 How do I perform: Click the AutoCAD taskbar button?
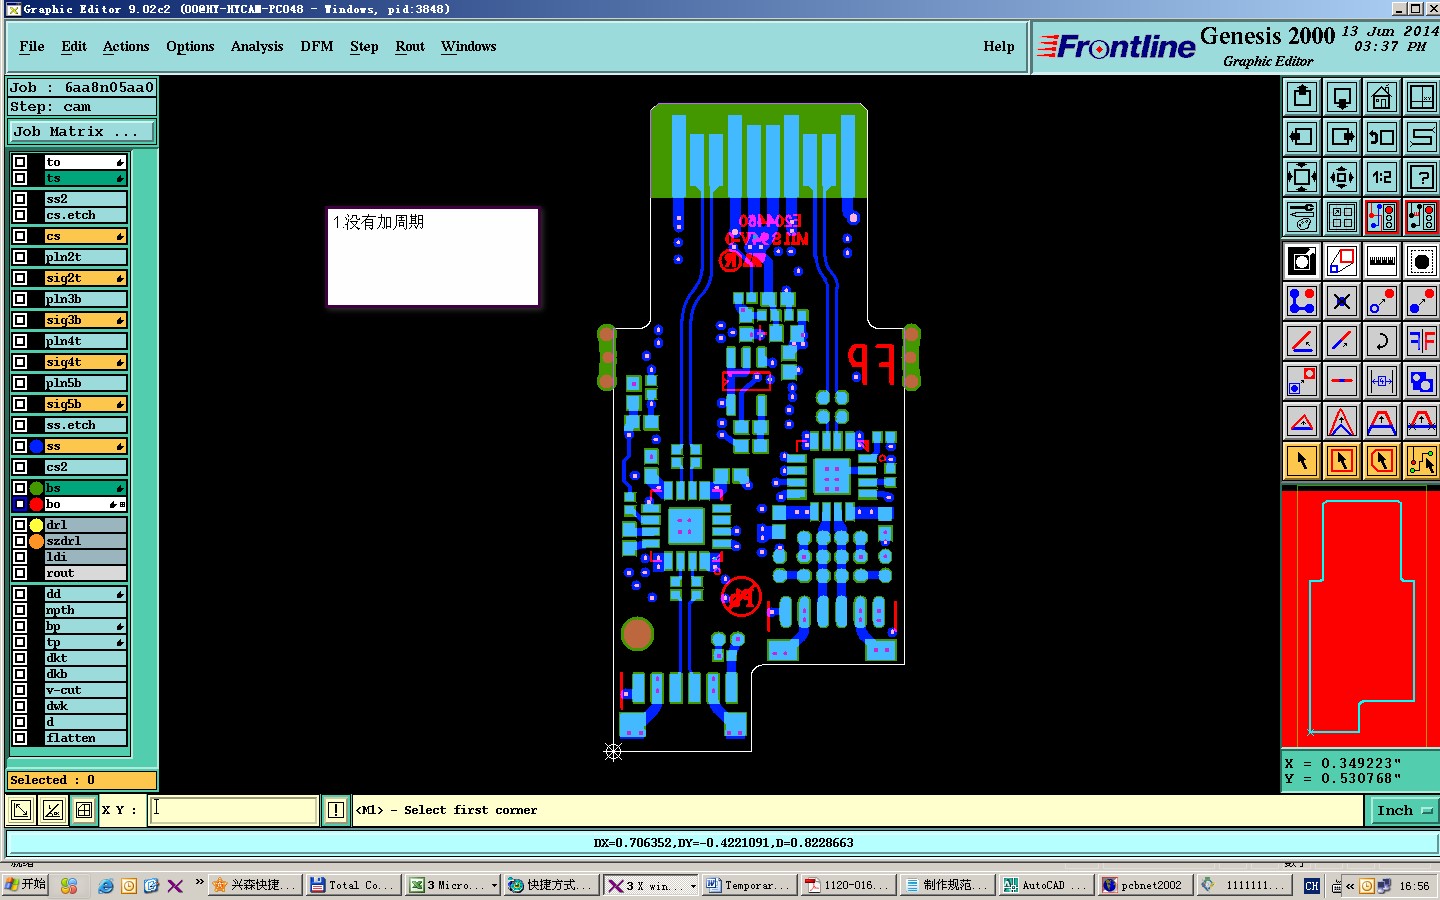pos(1045,885)
